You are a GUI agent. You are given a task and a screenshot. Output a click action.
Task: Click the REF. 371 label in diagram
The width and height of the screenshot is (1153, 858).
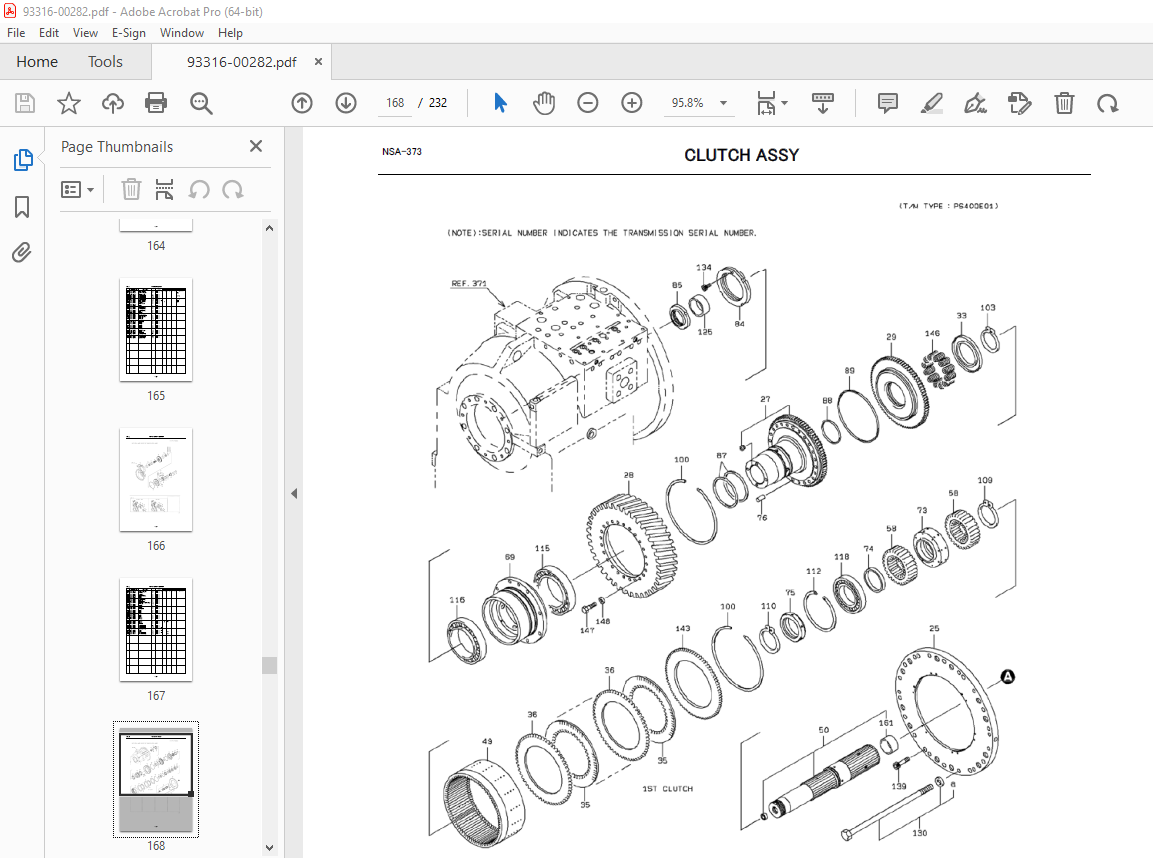[469, 283]
